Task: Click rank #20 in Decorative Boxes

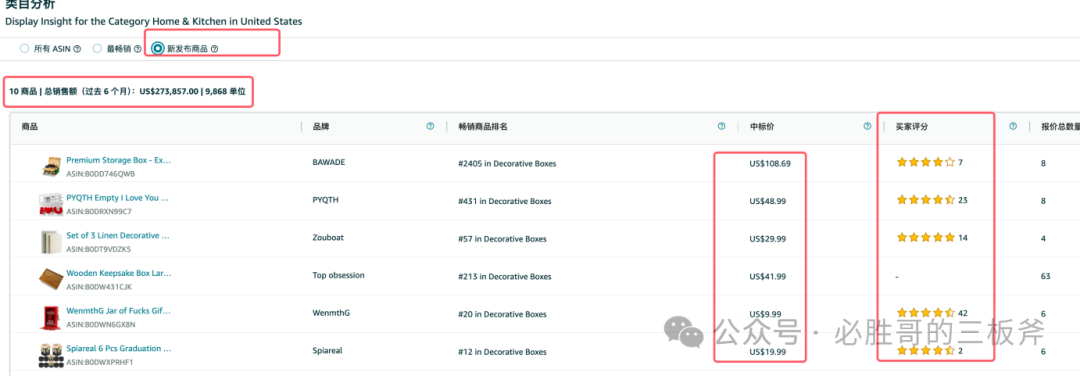Action: click(502, 315)
